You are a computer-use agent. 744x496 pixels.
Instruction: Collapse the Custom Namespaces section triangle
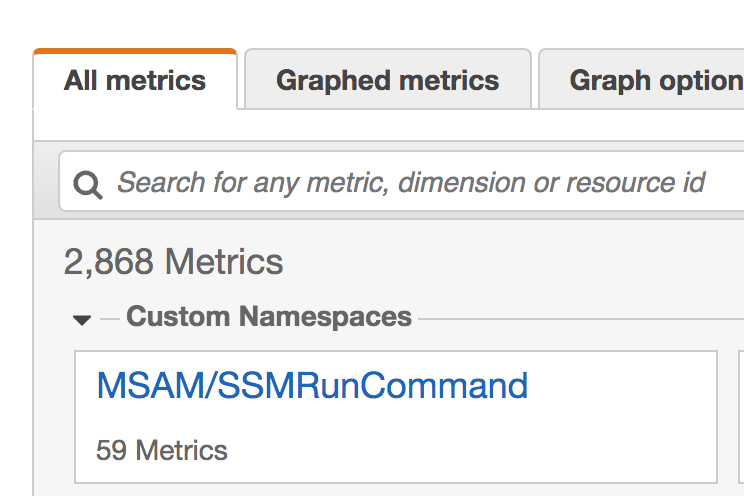click(82, 320)
